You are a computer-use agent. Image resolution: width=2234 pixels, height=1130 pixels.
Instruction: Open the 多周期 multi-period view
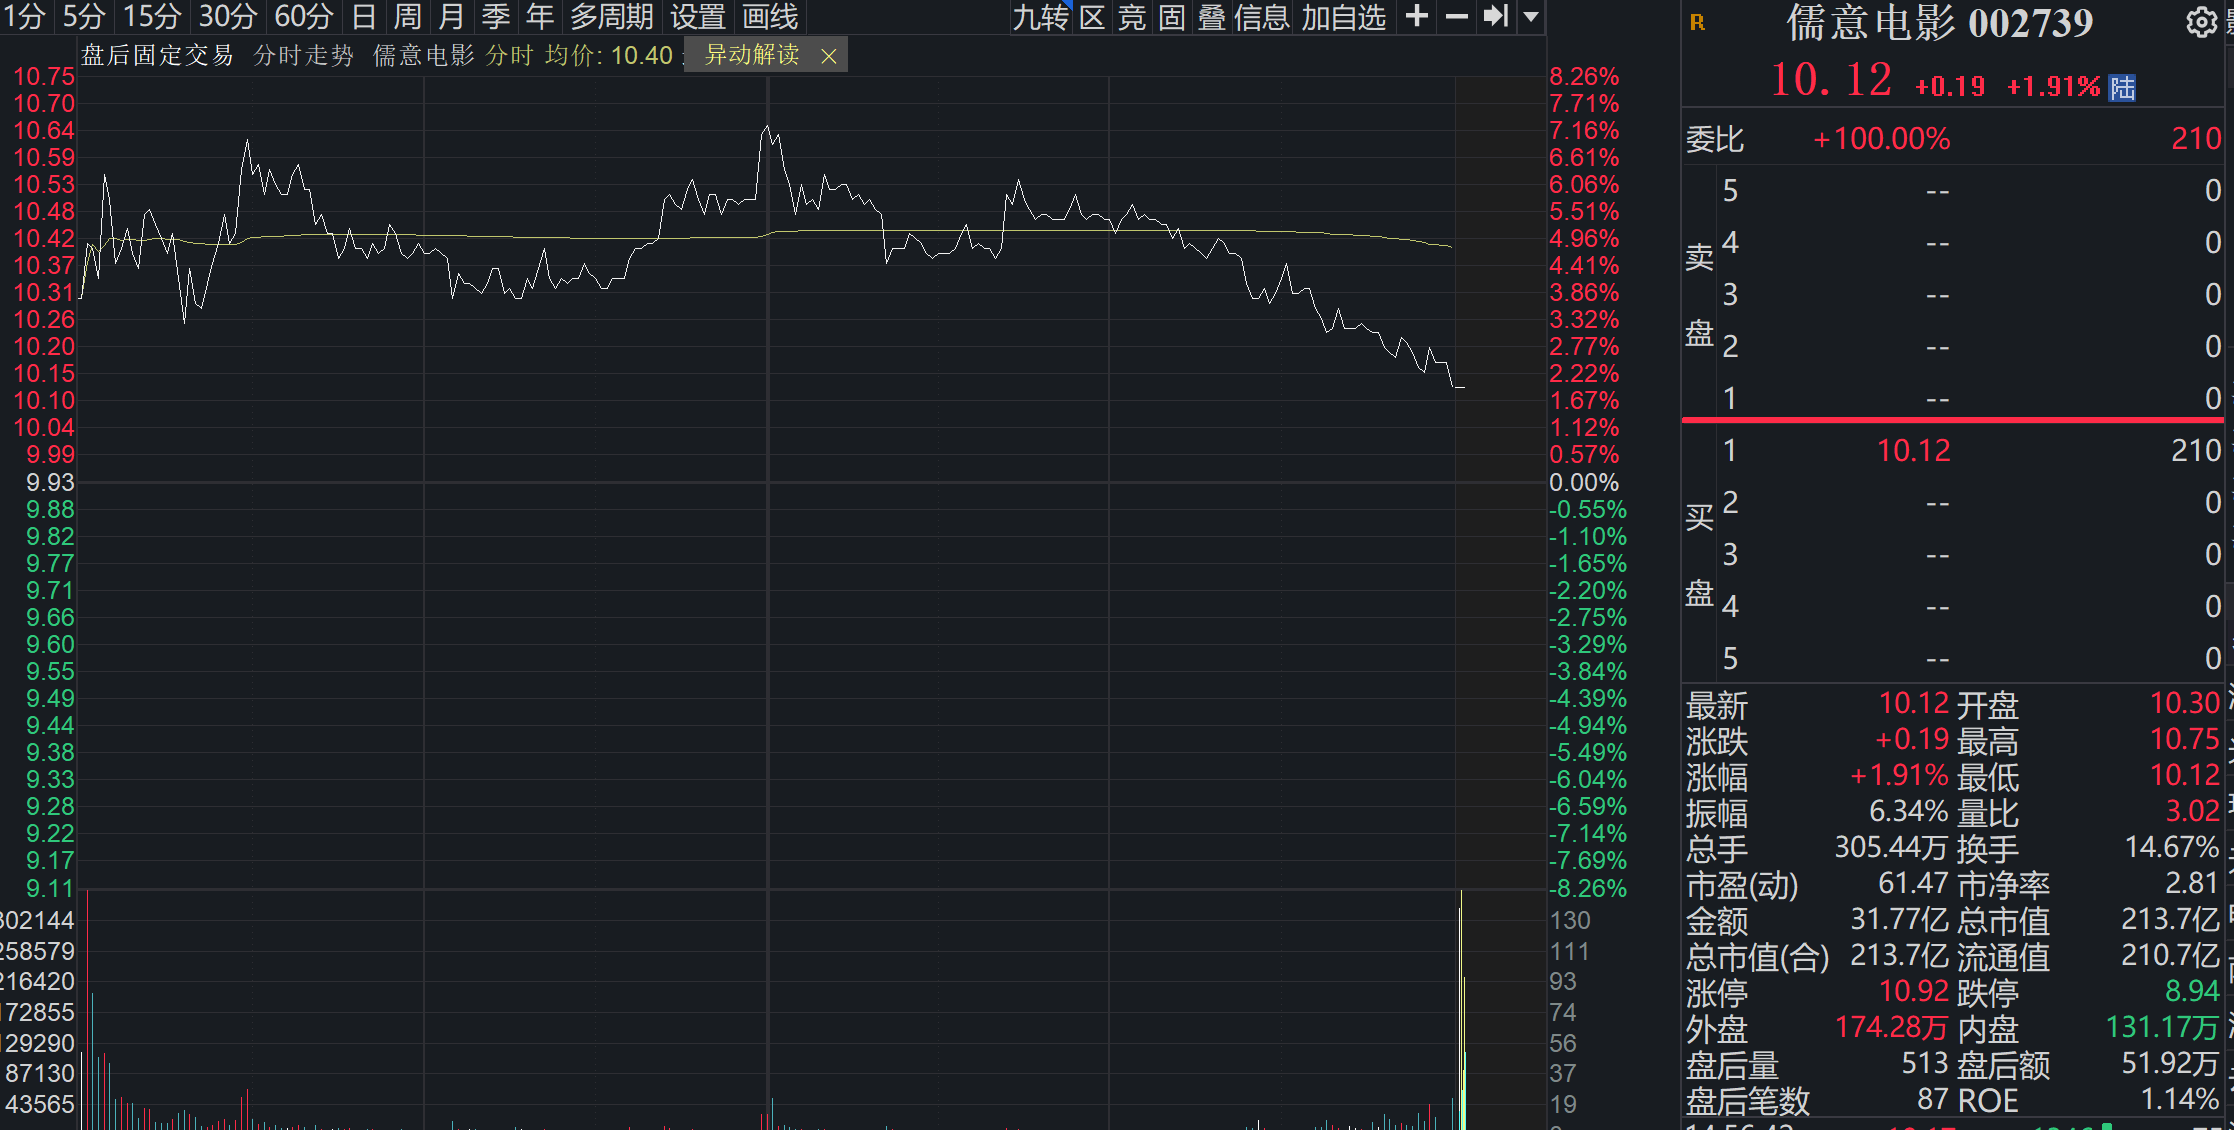click(612, 17)
